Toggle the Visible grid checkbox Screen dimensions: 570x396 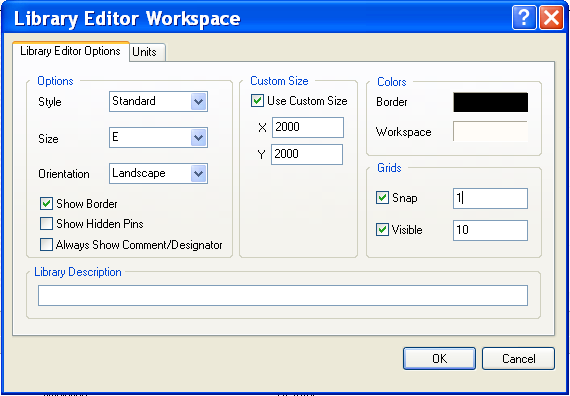[x=382, y=230]
